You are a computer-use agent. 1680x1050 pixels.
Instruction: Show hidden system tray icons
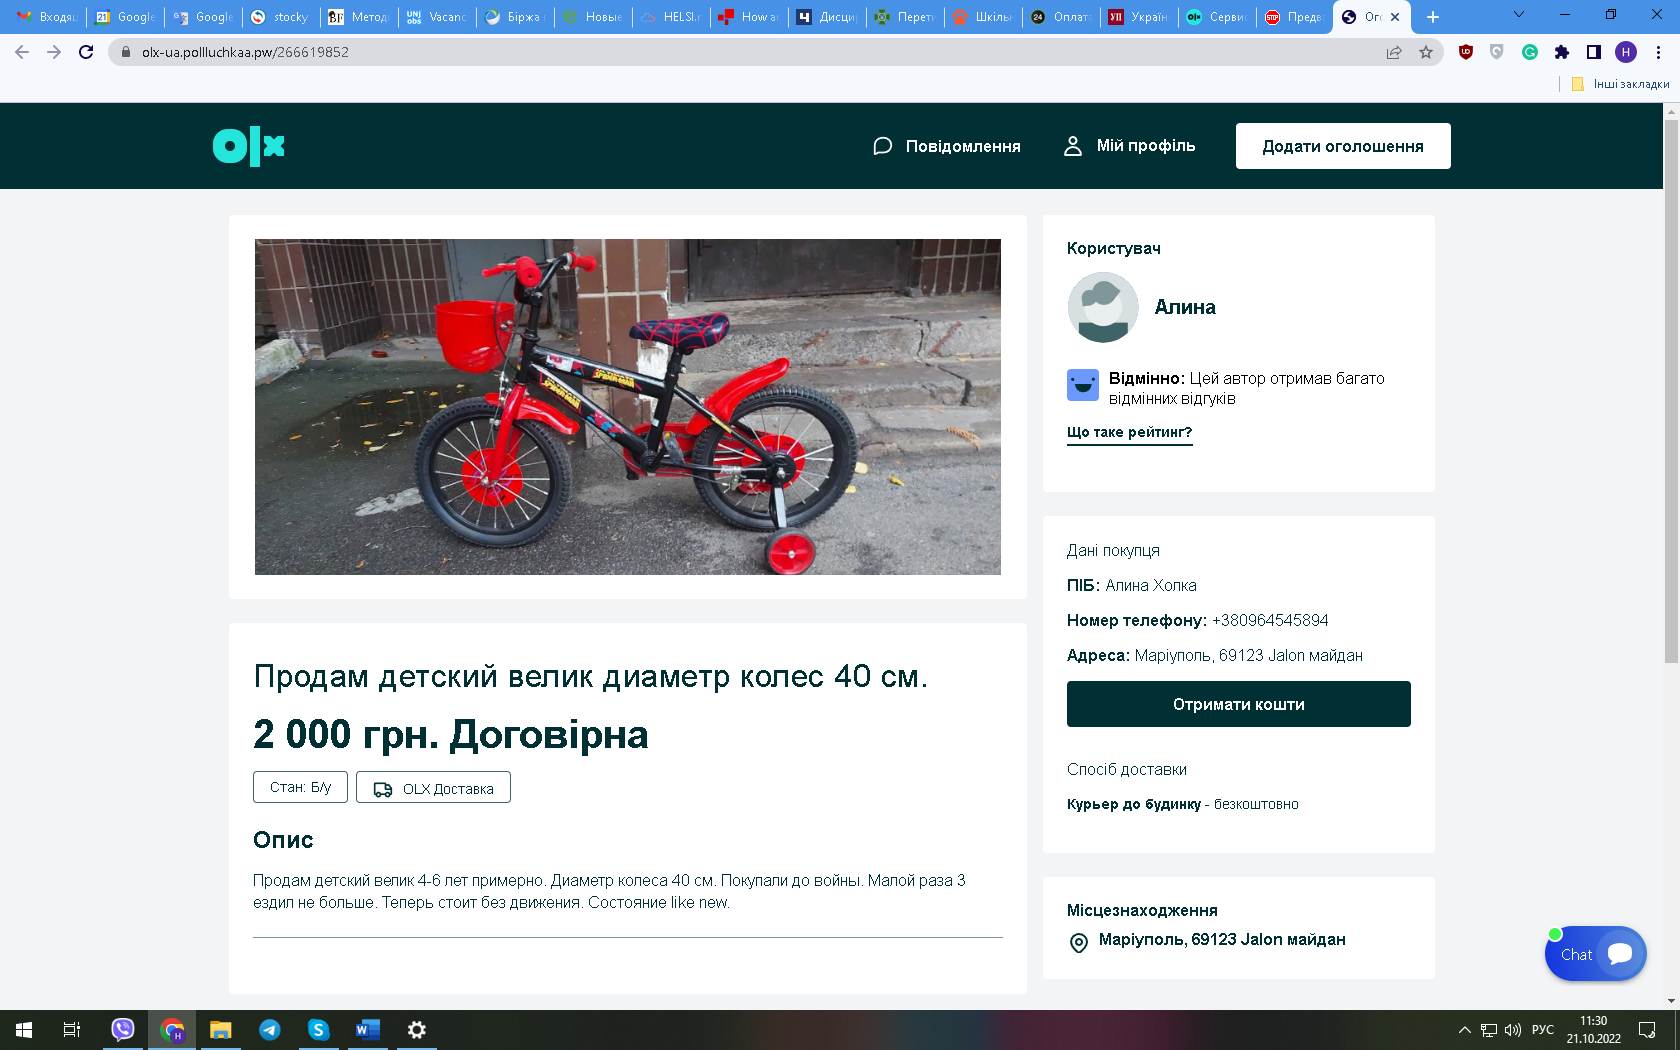tap(1464, 1030)
